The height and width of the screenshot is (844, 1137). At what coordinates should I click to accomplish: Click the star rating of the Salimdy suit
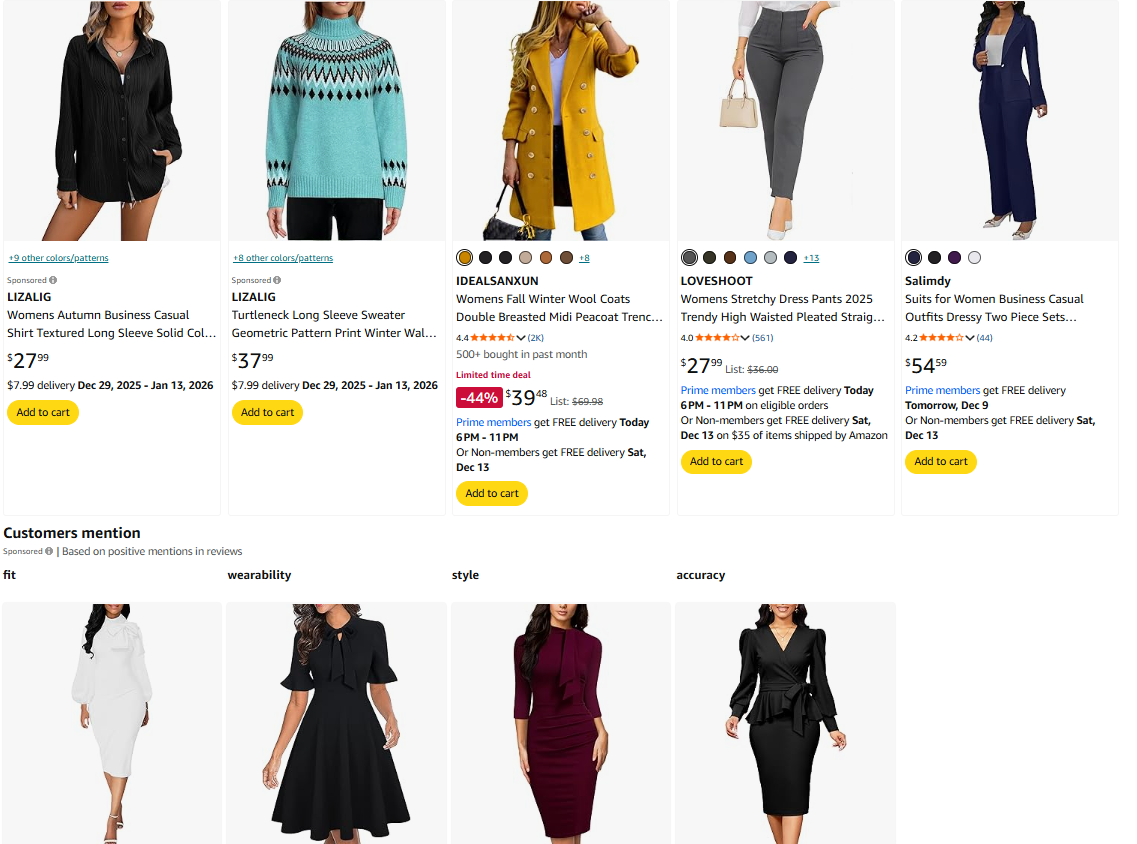[940, 338]
